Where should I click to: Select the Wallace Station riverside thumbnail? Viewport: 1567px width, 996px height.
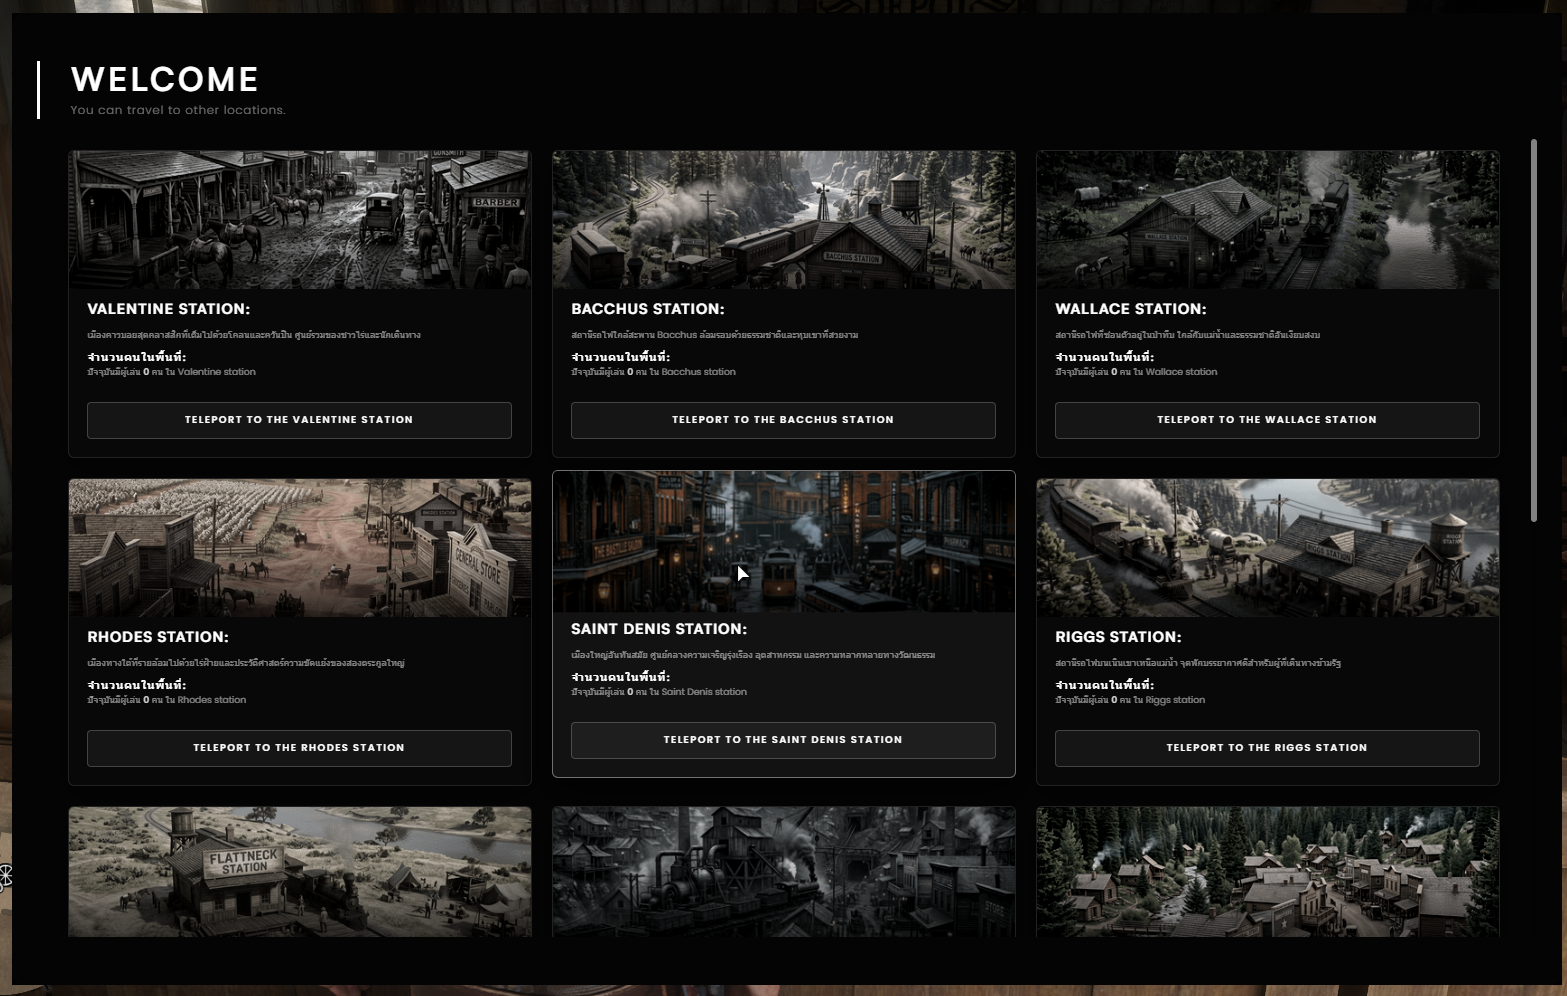(1268, 220)
